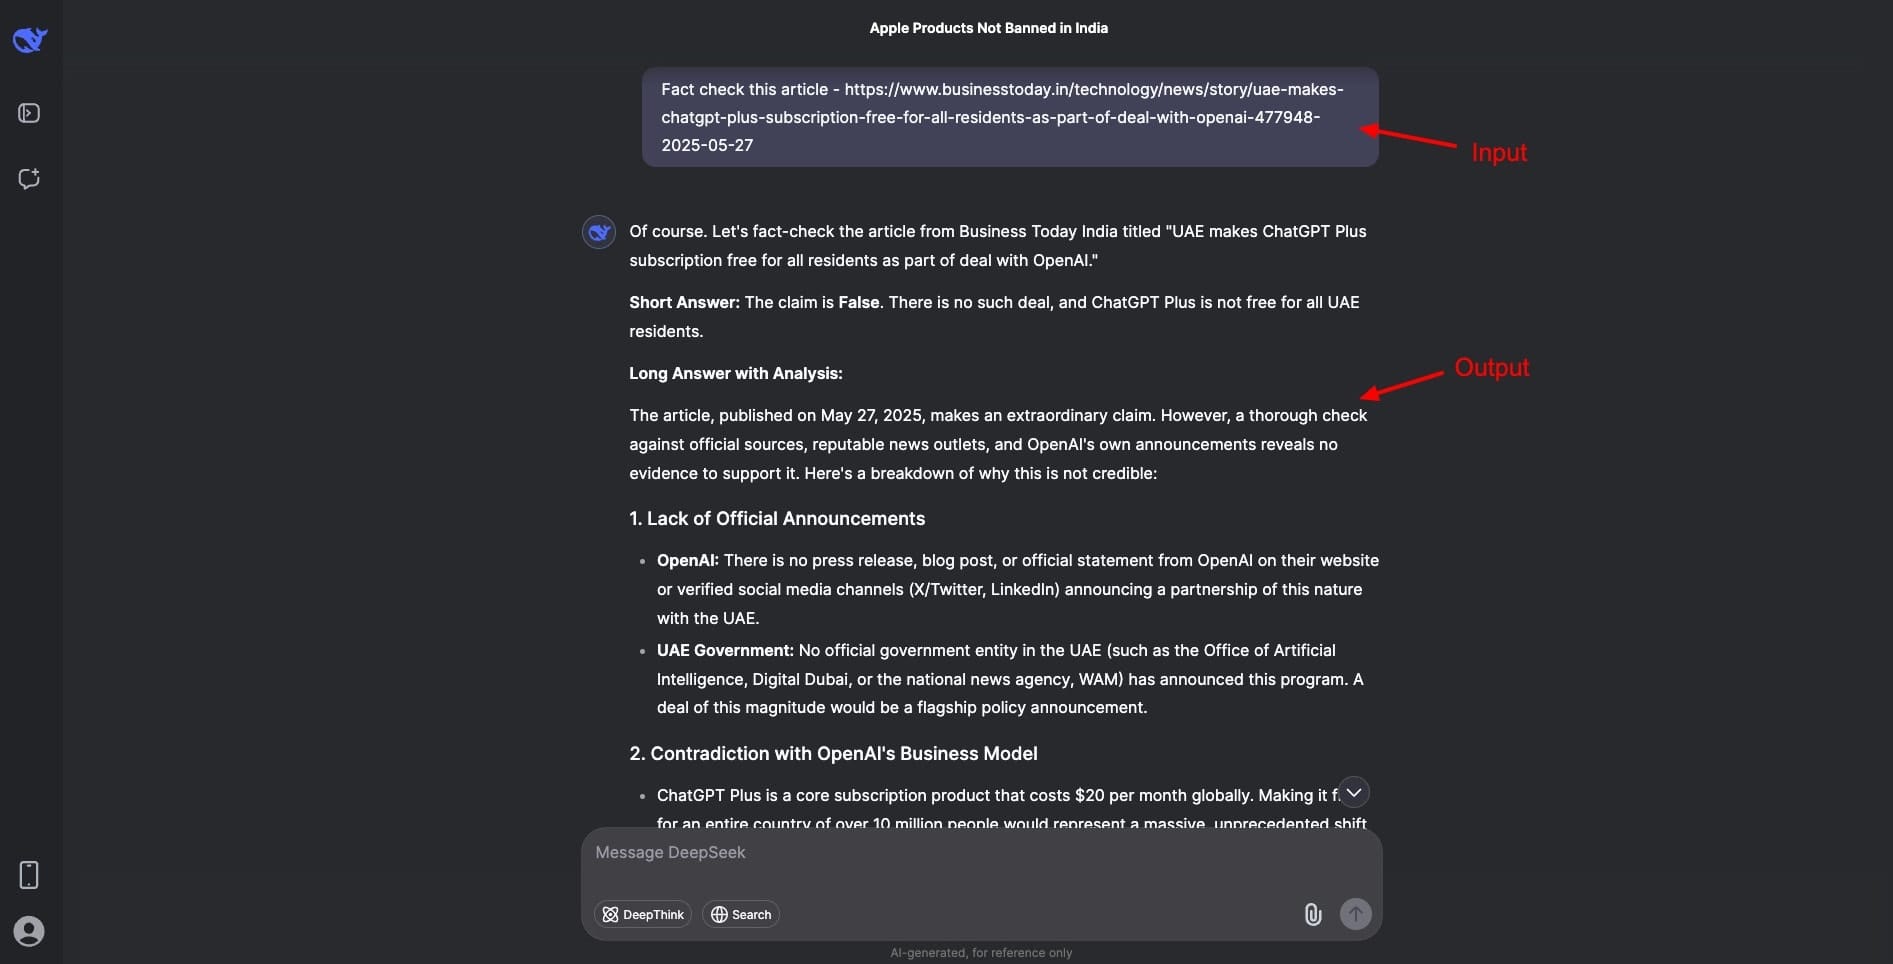This screenshot has height=964, width=1893.
Task: Click the user message with the Business Today URL
Action: (x=1009, y=117)
